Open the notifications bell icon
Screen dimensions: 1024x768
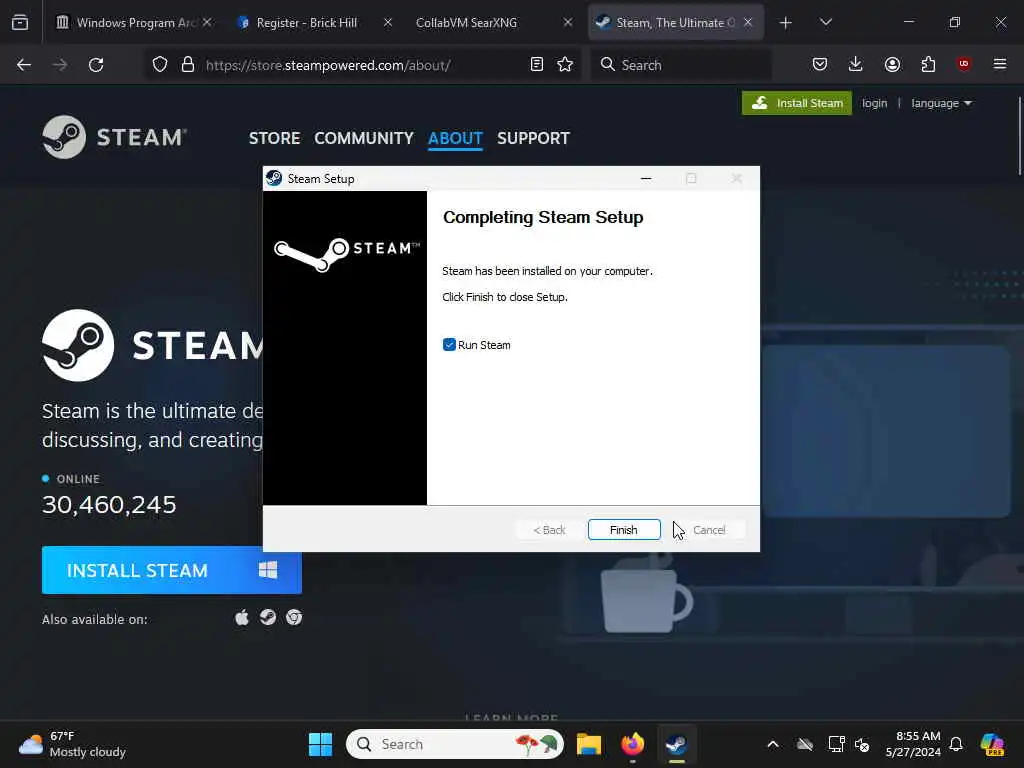(956, 744)
